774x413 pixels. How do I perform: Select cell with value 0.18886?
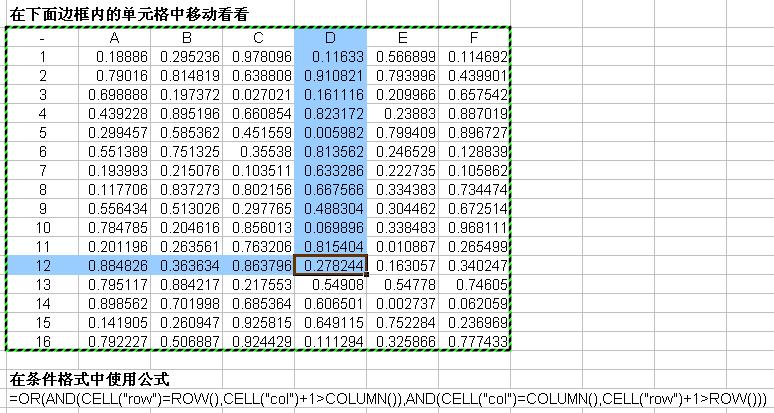[115, 57]
